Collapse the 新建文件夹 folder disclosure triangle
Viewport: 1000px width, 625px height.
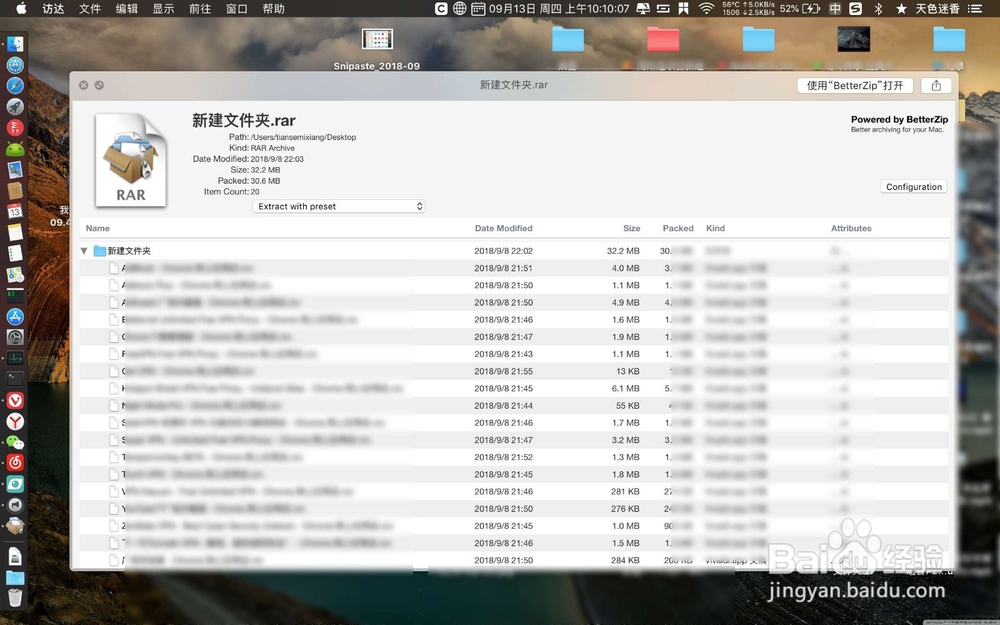[84, 251]
